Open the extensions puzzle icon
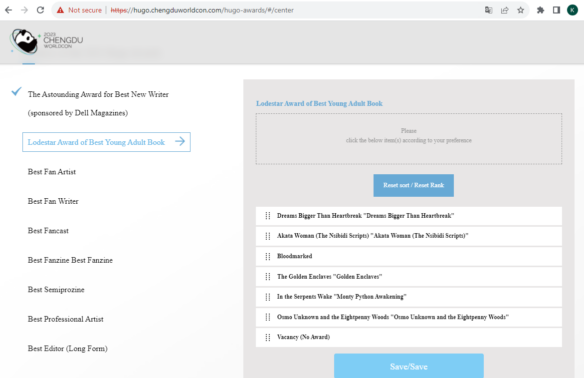This screenshot has width=584, height=378. point(540,10)
